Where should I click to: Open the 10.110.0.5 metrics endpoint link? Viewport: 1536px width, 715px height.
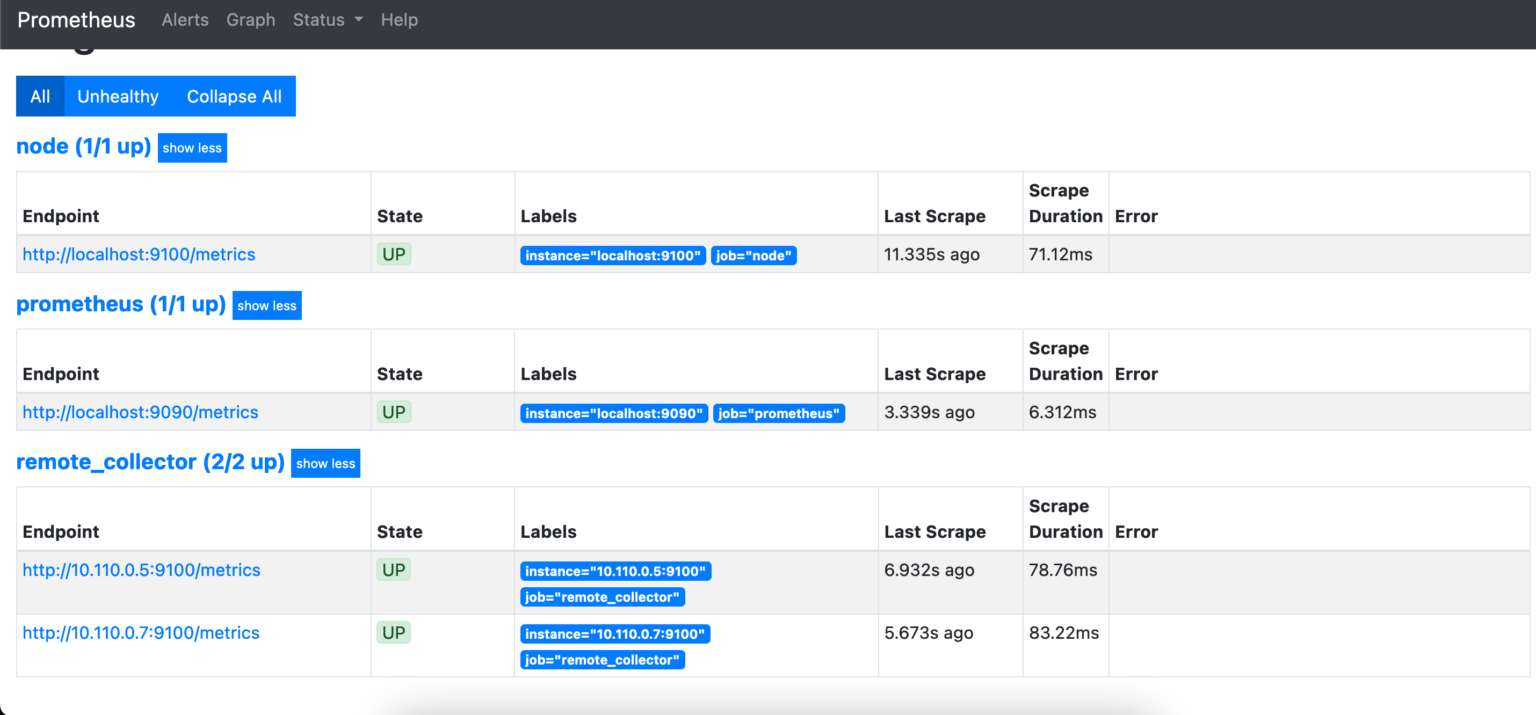(141, 569)
